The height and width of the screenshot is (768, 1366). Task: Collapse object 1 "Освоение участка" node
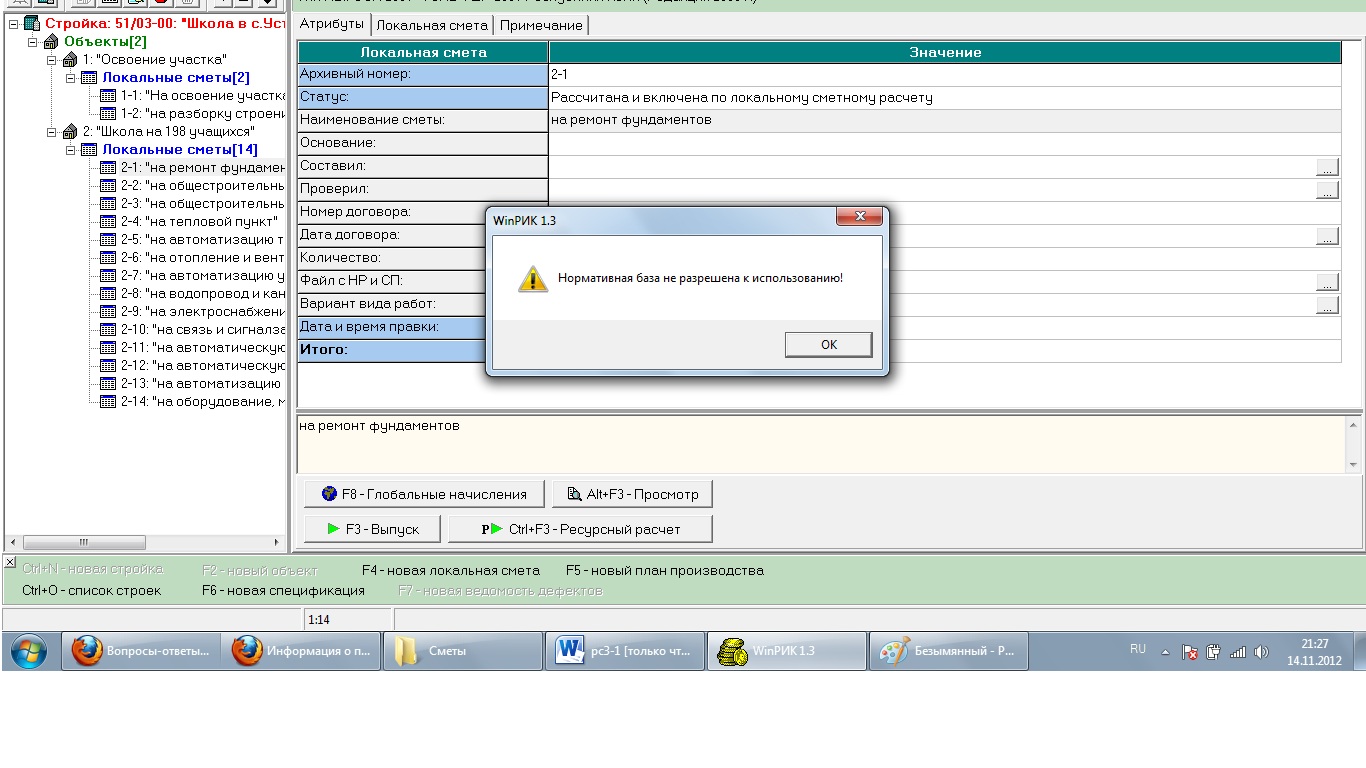click(x=51, y=59)
